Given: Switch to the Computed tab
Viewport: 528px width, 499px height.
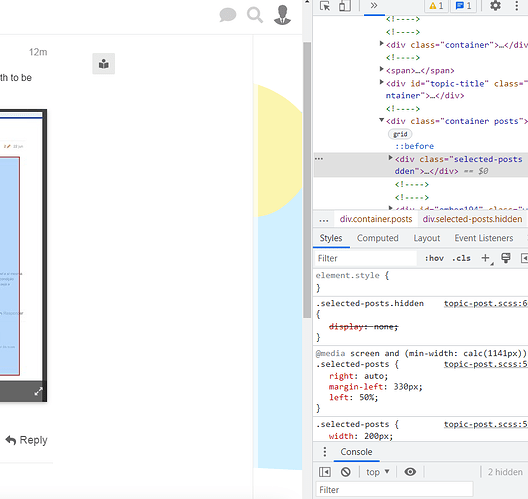Looking at the screenshot, I should click(x=377, y=238).
